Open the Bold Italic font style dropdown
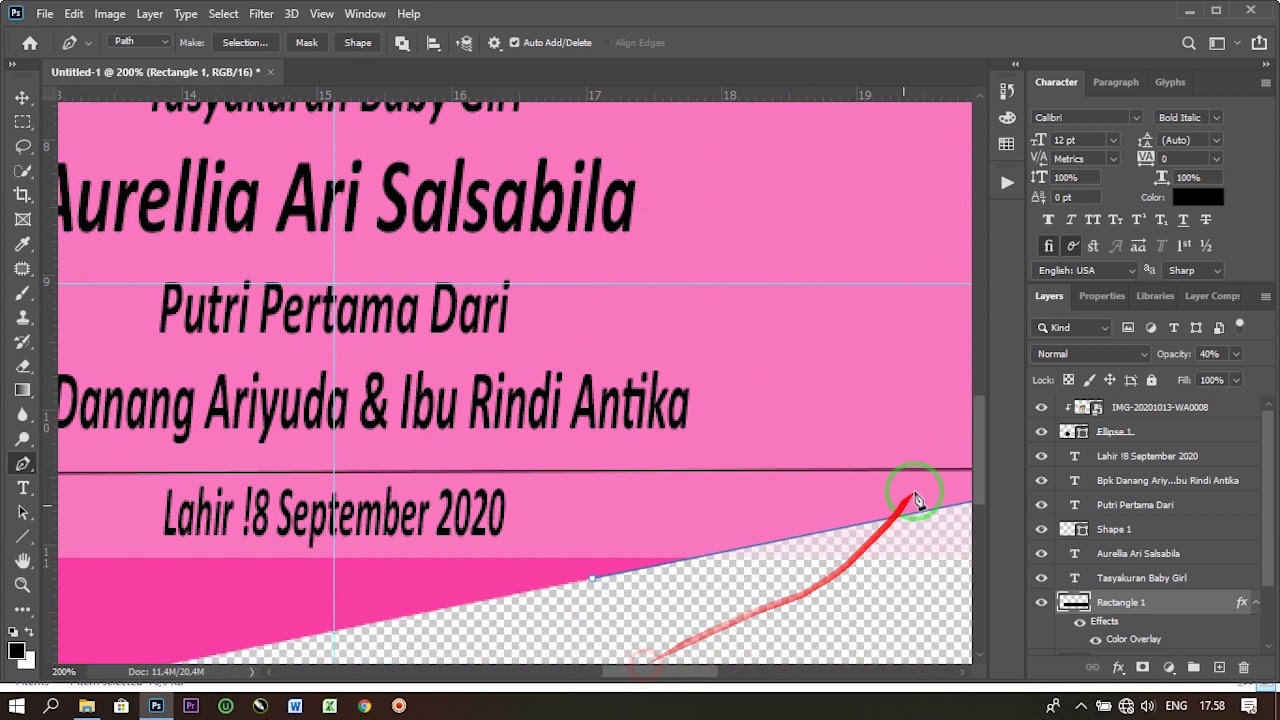This screenshot has width=1280, height=720. tap(1188, 118)
